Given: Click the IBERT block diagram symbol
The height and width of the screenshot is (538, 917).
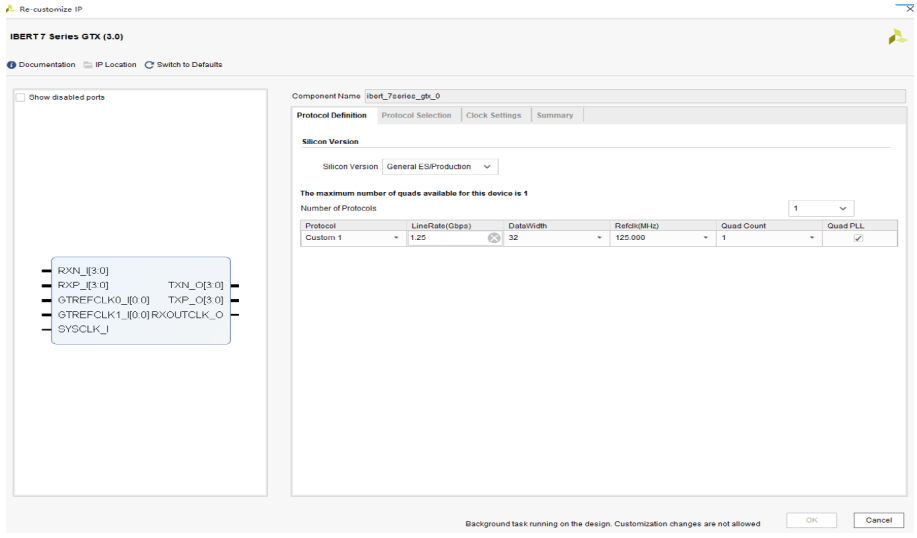Looking at the screenshot, I should [x=140, y=301].
